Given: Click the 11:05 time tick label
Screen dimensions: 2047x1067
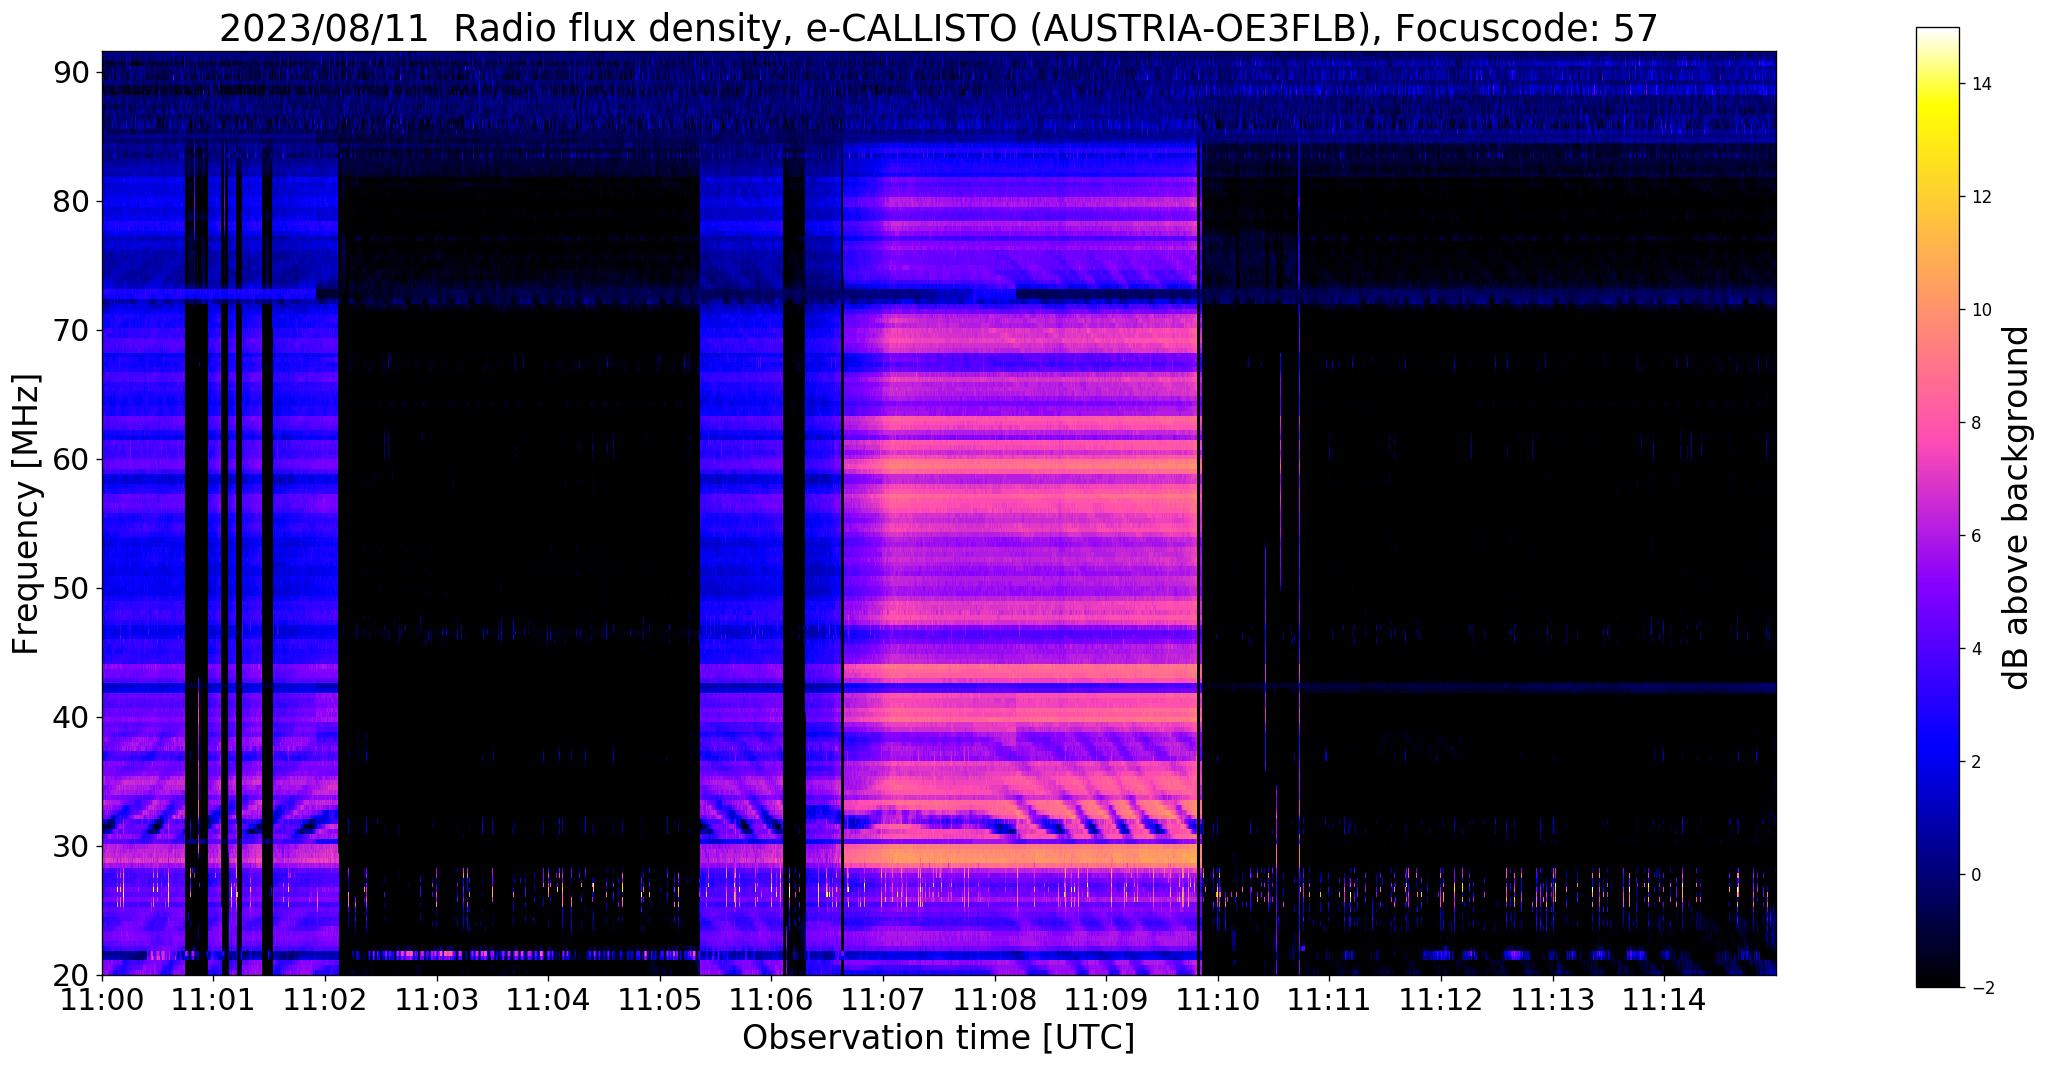Looking at the screenshot, I should point(660,999).
